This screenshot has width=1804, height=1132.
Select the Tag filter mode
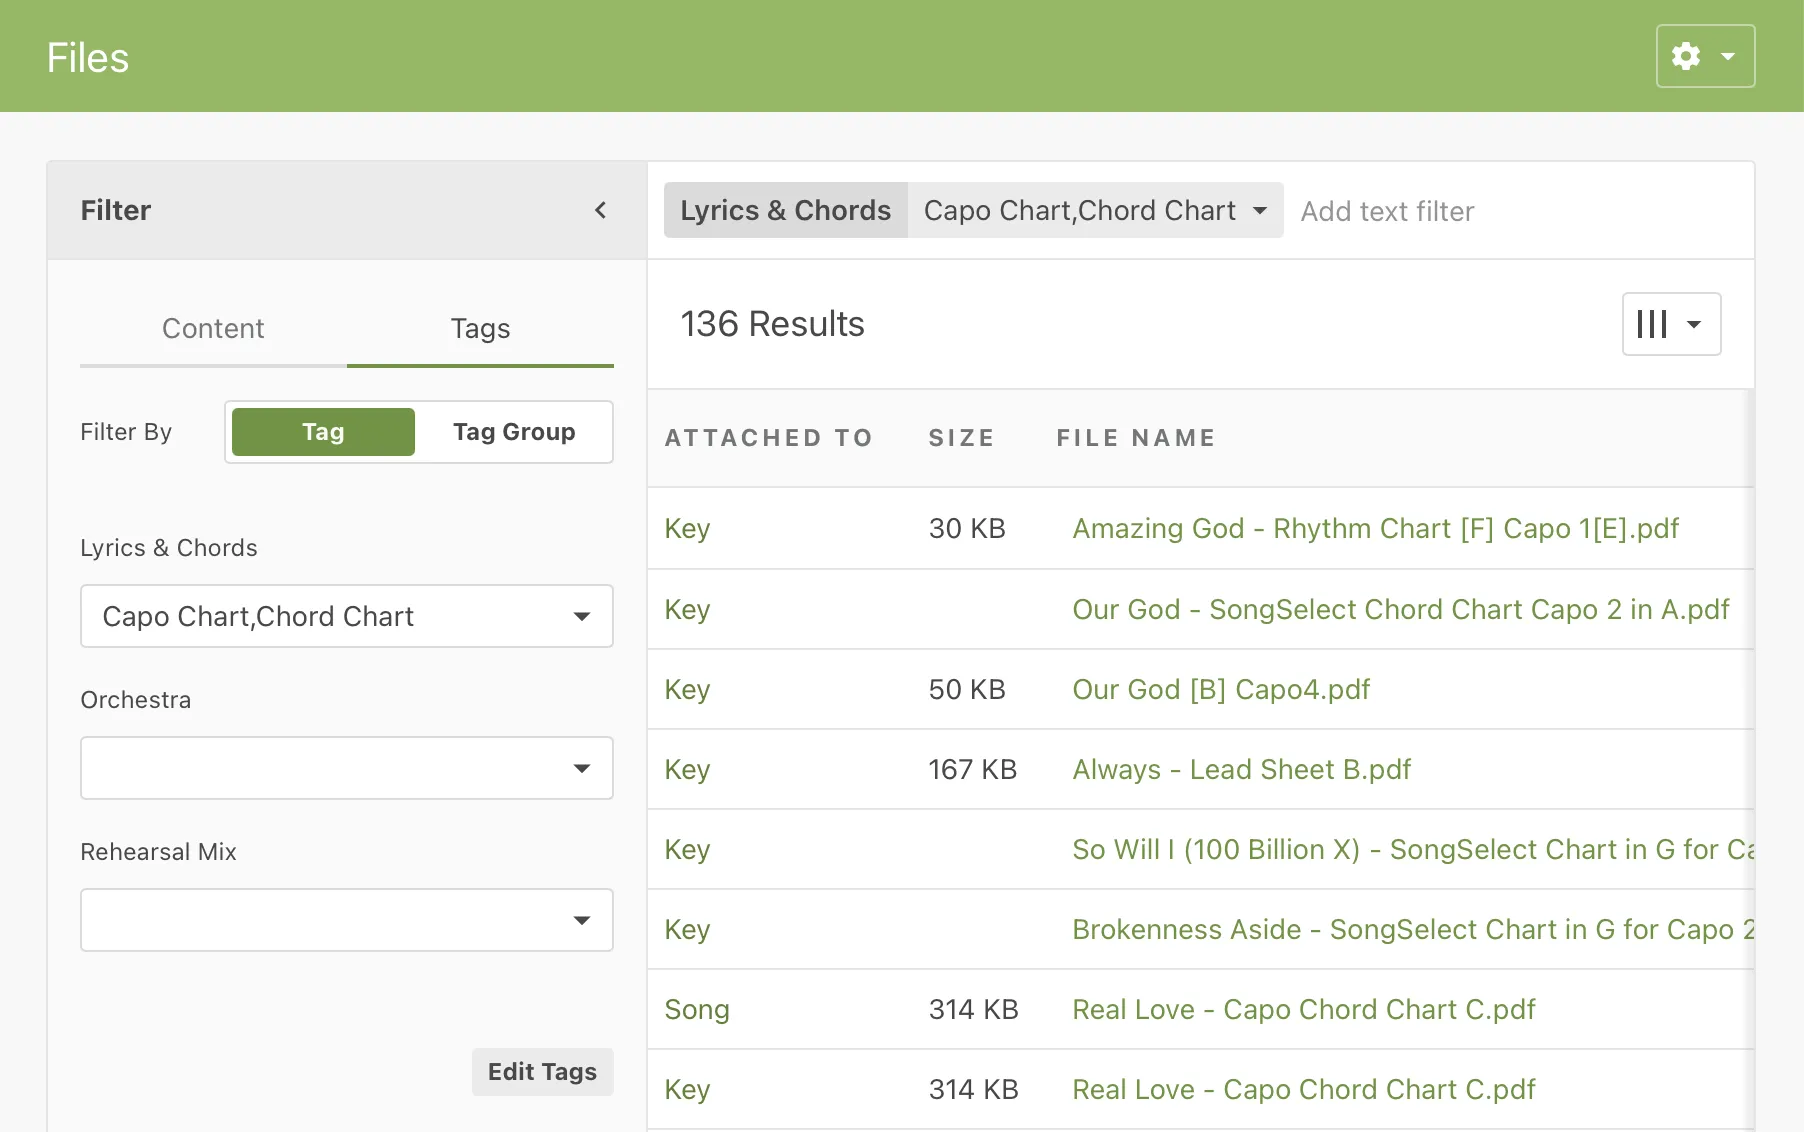coord(322,431)
